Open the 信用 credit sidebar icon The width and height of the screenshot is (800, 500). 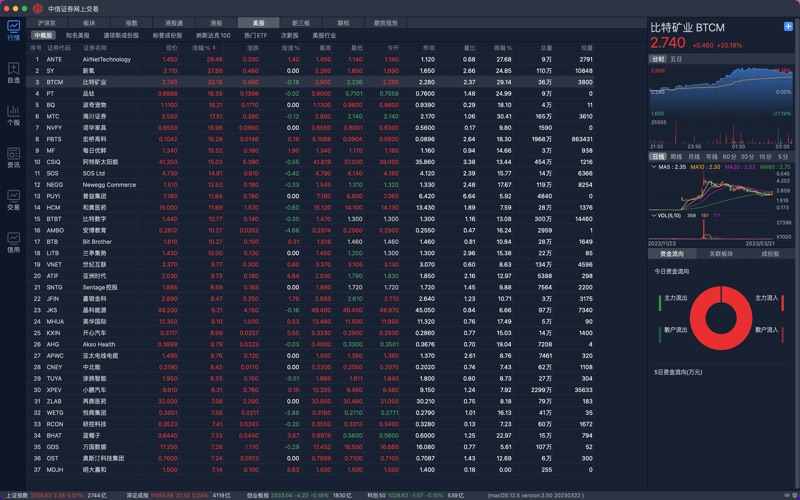[x=13, y=242]
